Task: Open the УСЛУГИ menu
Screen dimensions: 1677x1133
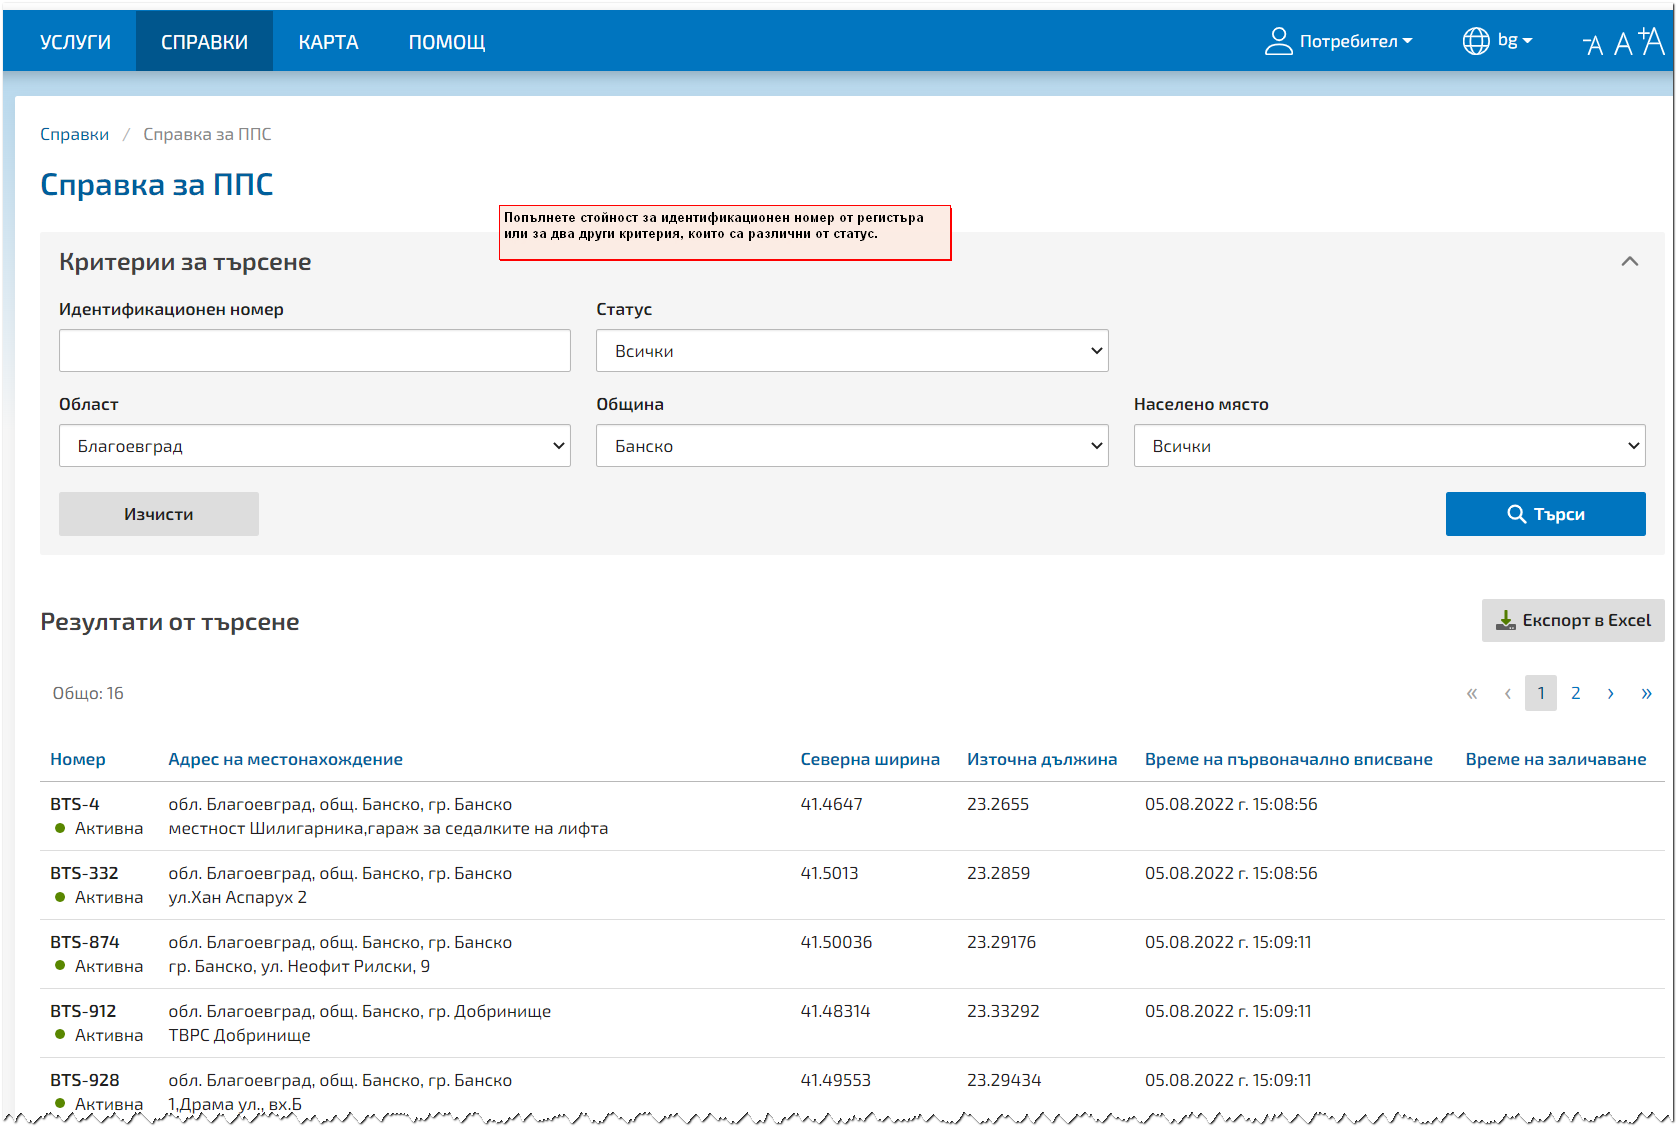Action: [75, 42]
